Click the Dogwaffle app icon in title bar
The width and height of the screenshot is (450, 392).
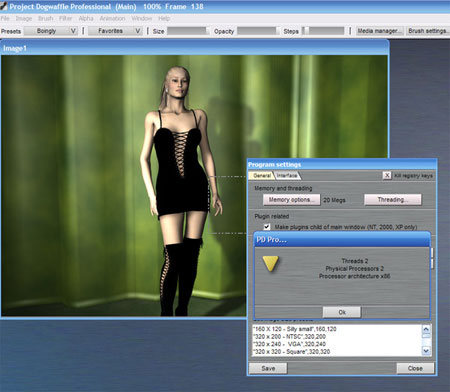click(x=4, y=6)
